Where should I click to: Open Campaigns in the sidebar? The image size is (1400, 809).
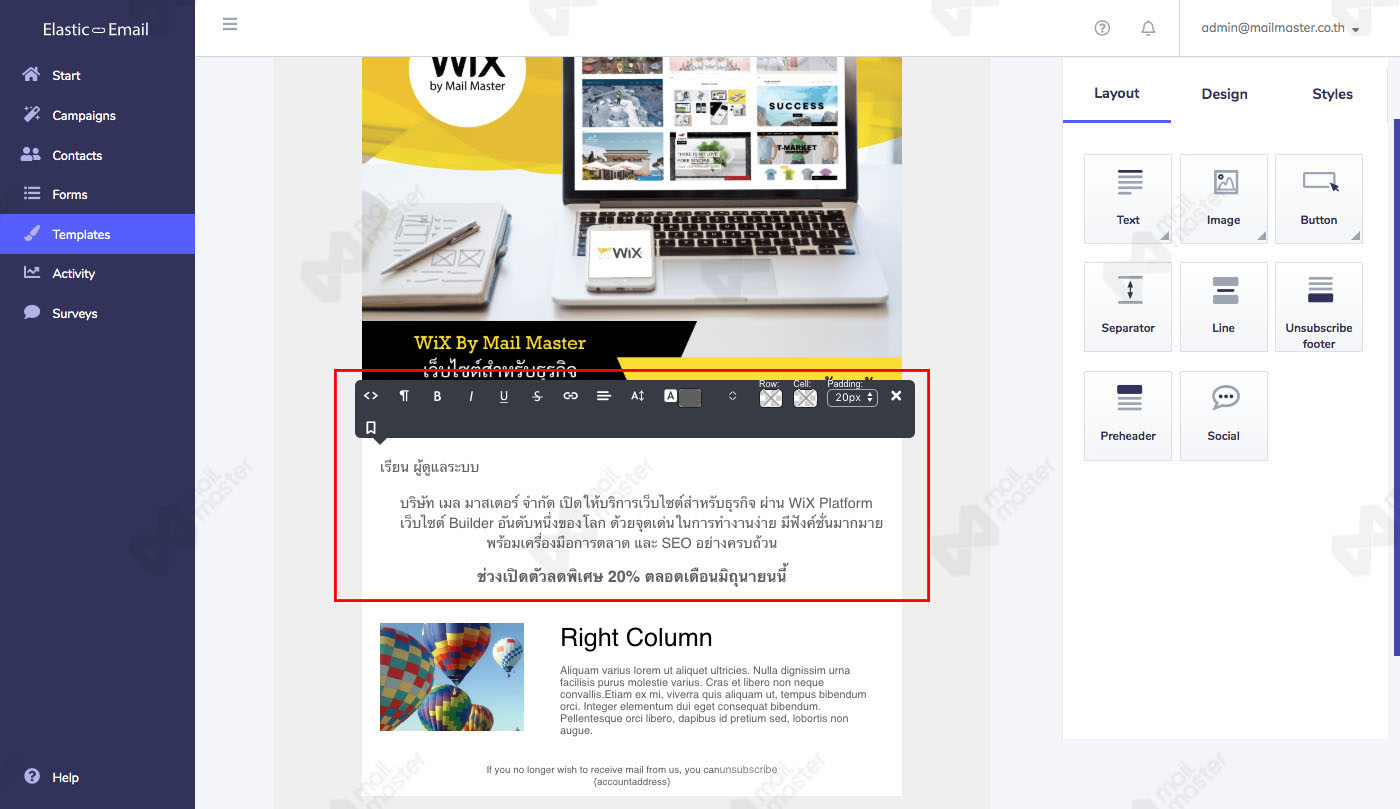point(97,115)
